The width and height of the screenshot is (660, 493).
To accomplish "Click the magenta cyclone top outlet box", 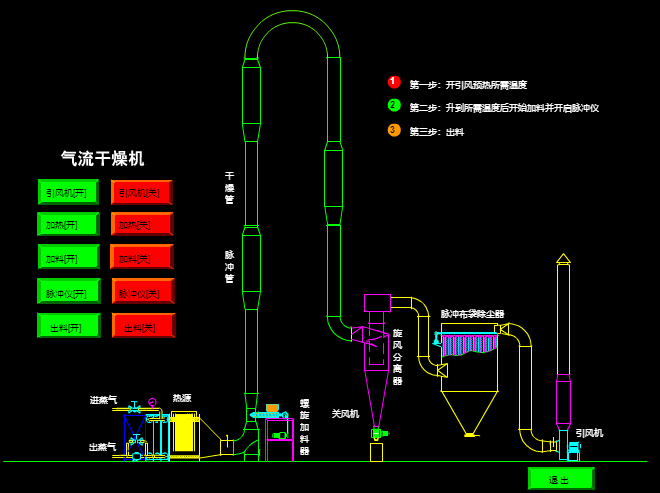I will tap(377, 303).
